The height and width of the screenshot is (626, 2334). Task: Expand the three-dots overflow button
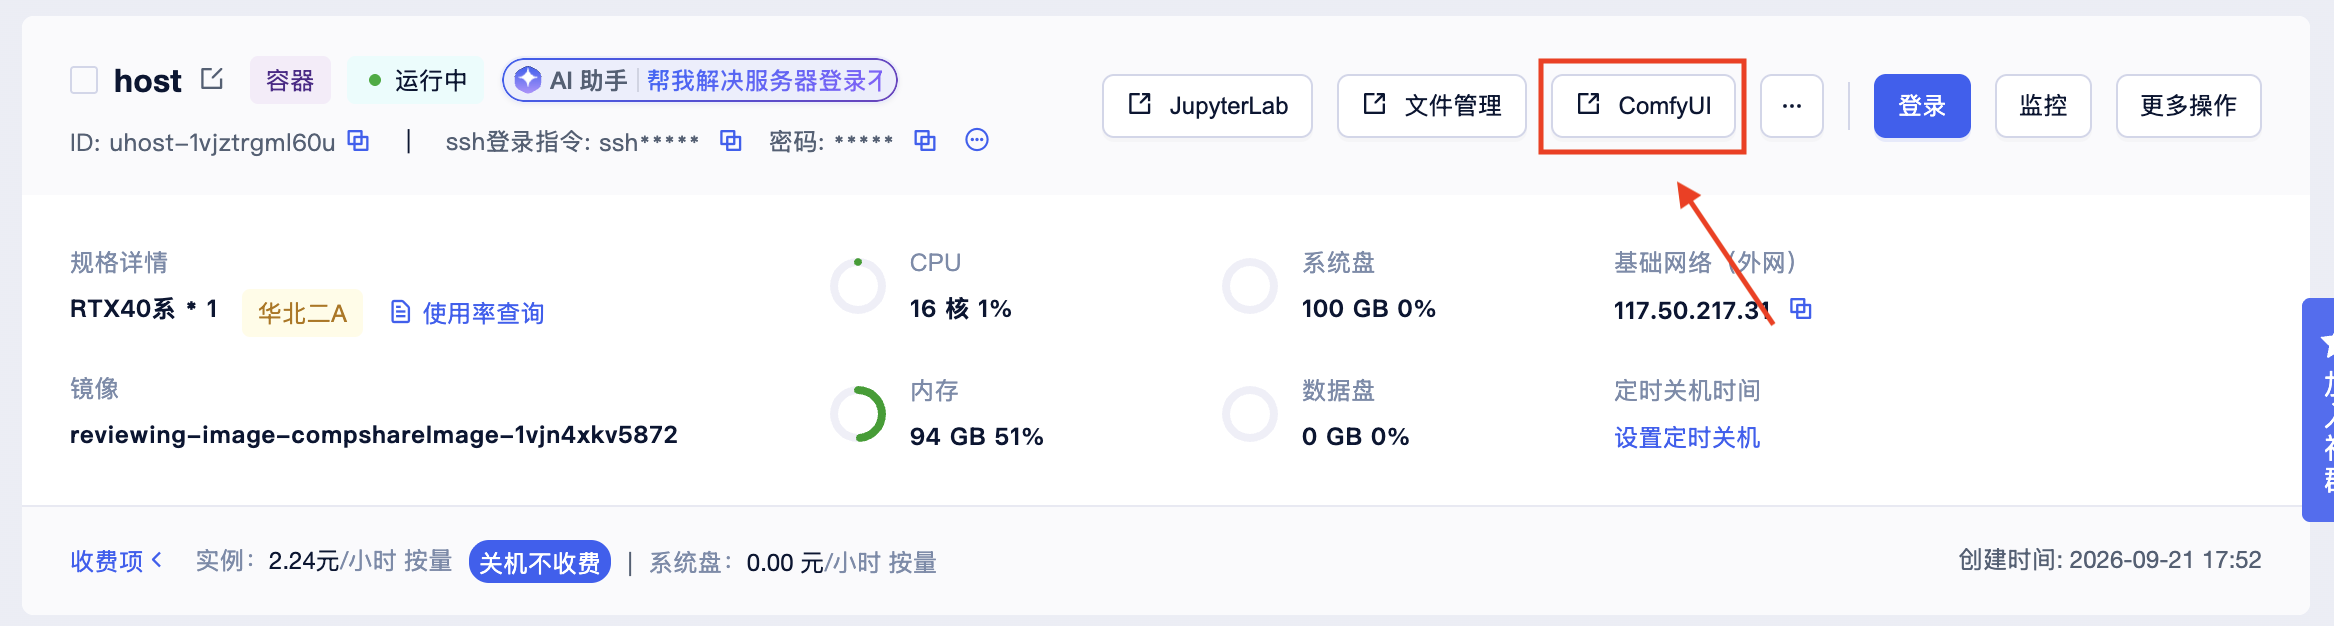coord(1792,106)
